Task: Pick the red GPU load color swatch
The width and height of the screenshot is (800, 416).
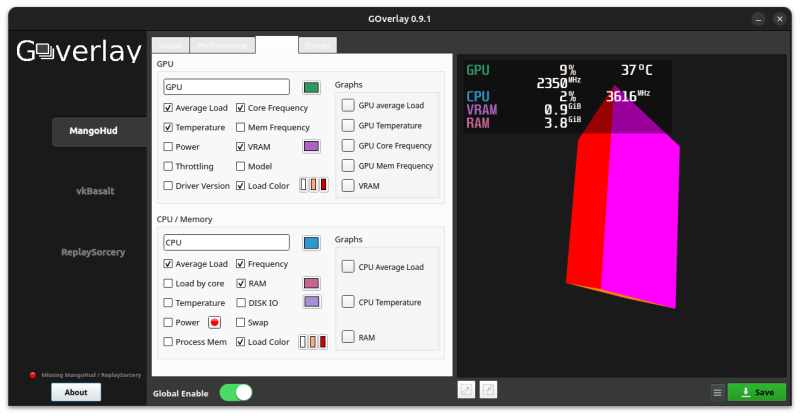Action: point(323,185)
